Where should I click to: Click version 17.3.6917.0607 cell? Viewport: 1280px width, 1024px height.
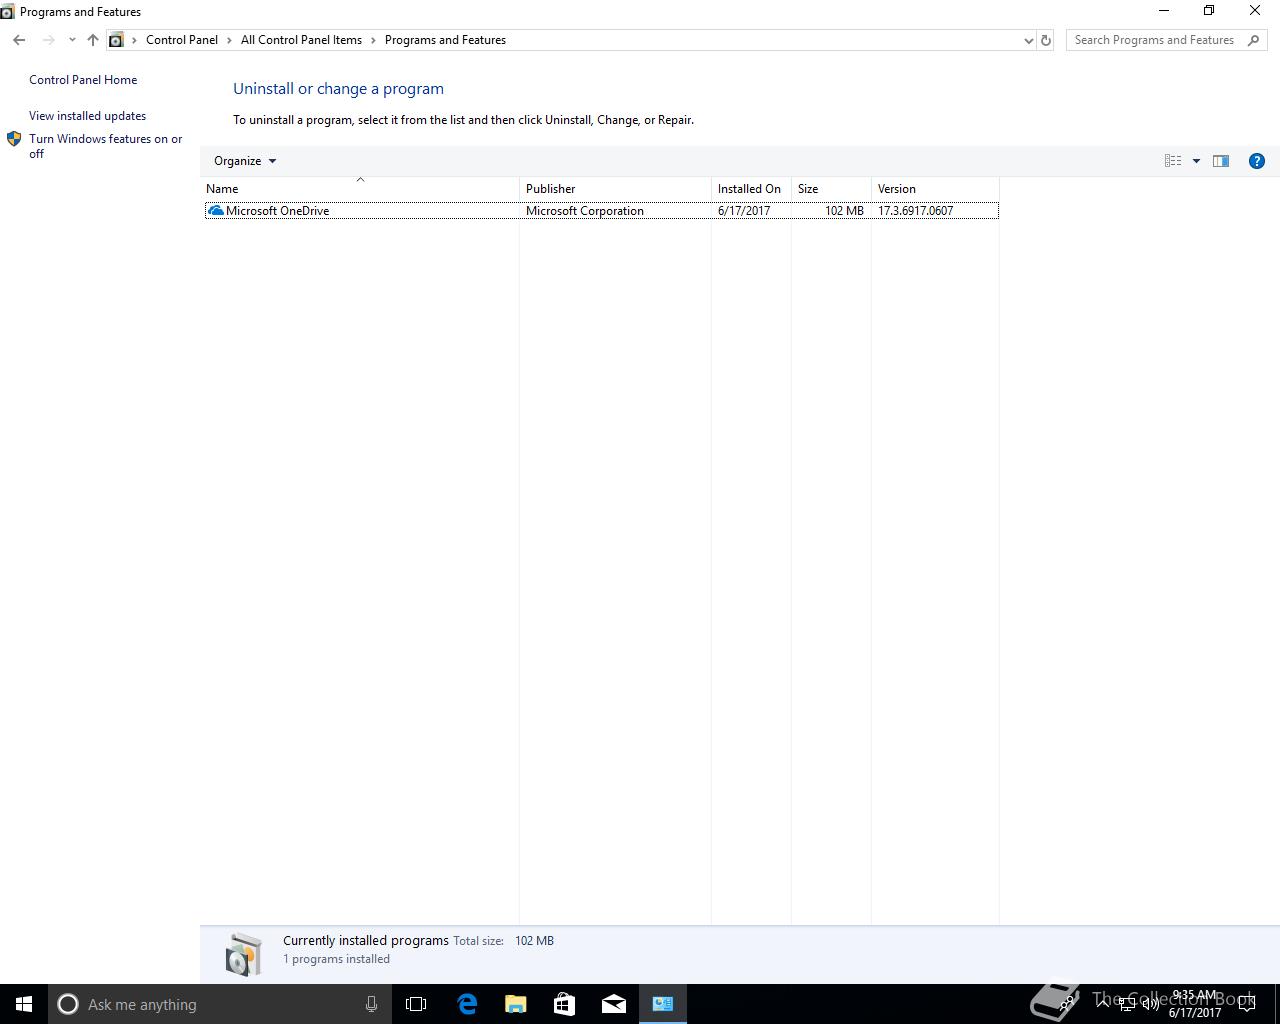click(x=916, y=211)
